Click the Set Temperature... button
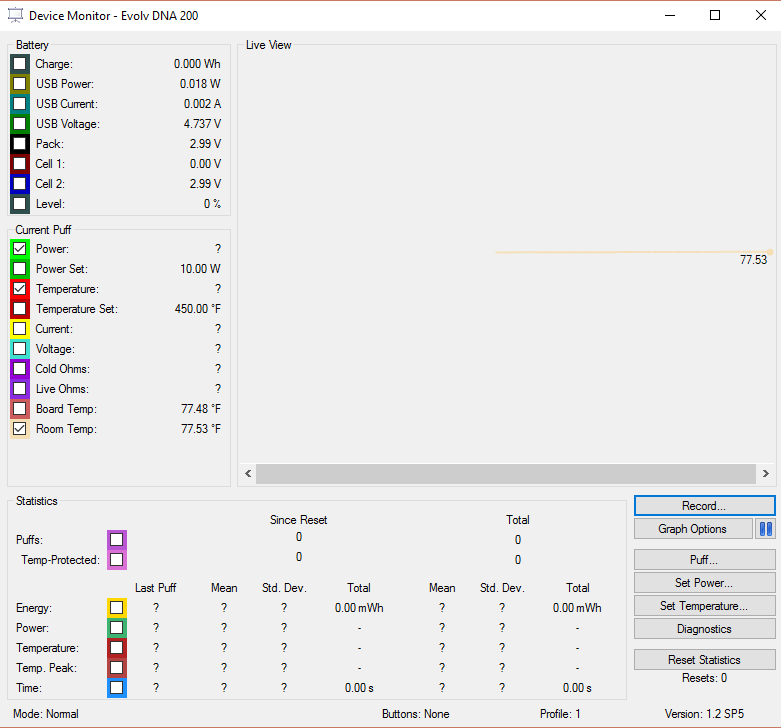The width and height of the screenshot is (781, 728). [704, 606]
